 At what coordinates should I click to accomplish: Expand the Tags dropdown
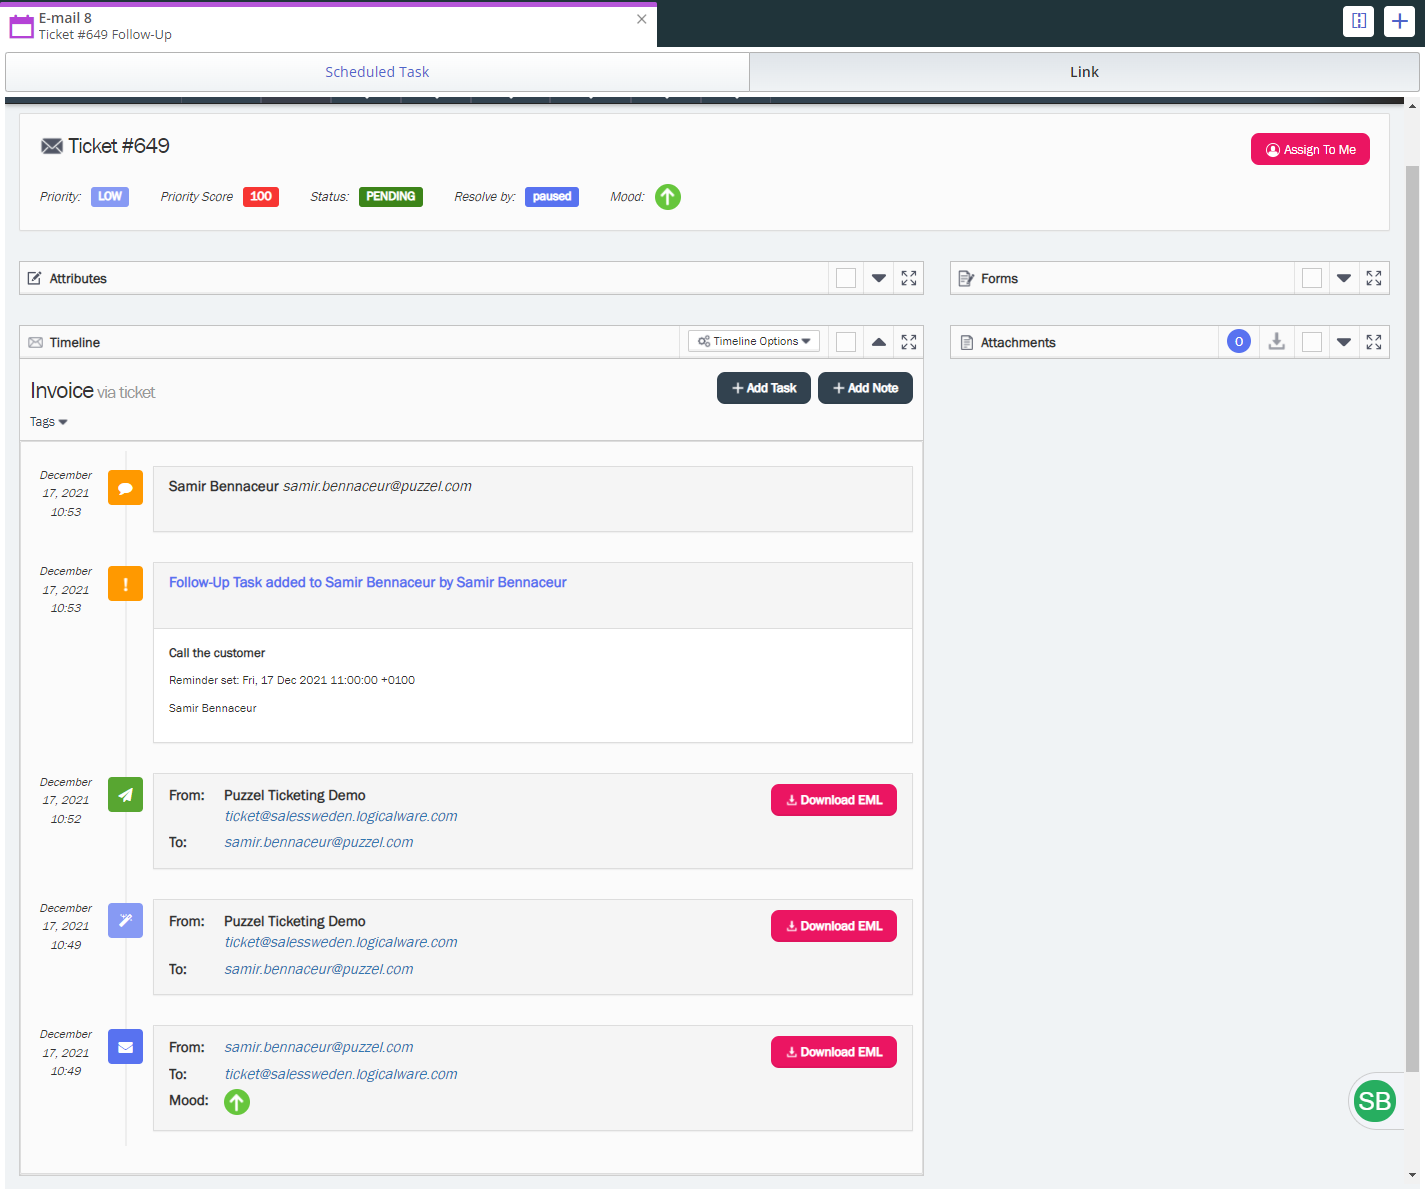click(x=48, y=422)
